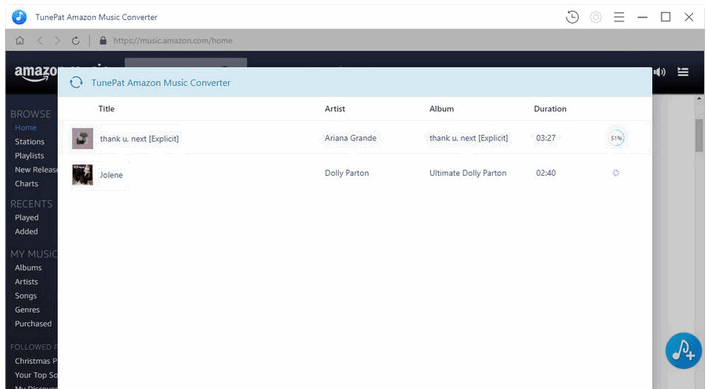Open Playlists in the sidebar
Image resolution: width=706 pixels, height=389 pixels.
click(x=29, y=156)
